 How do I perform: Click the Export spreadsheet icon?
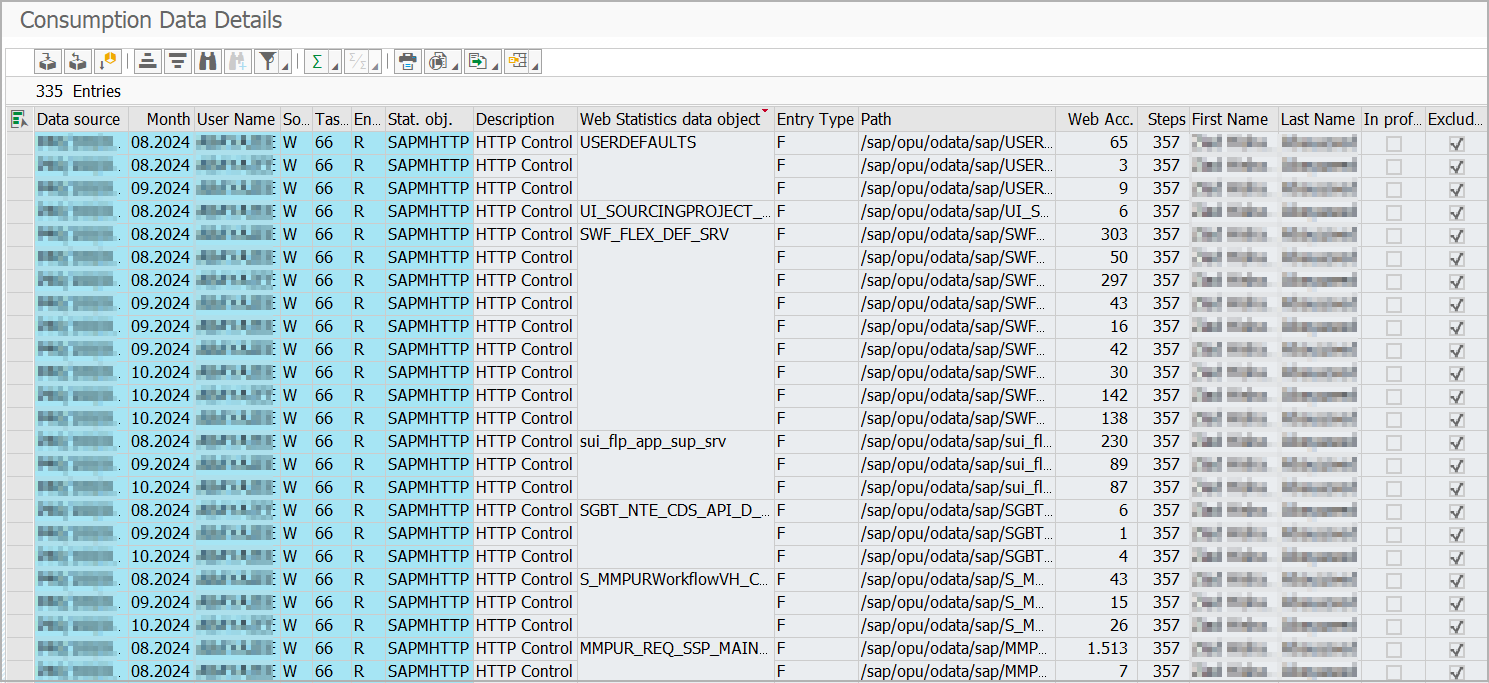click(478, 62)
